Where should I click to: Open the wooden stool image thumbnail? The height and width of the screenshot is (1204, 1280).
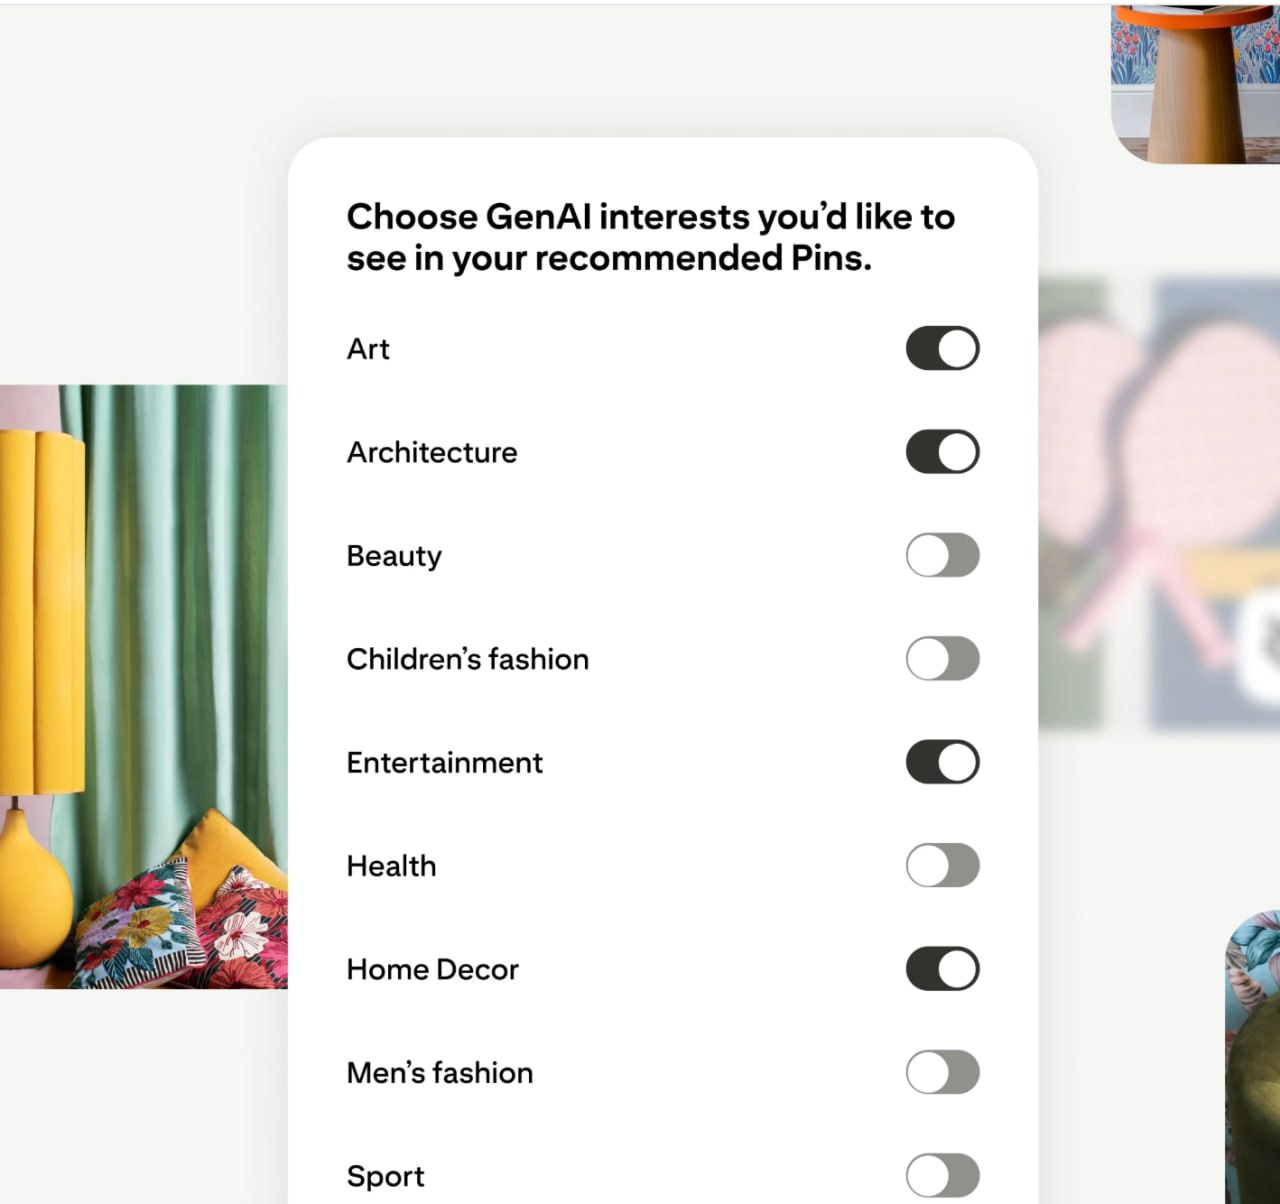(x=1195, y=83)
